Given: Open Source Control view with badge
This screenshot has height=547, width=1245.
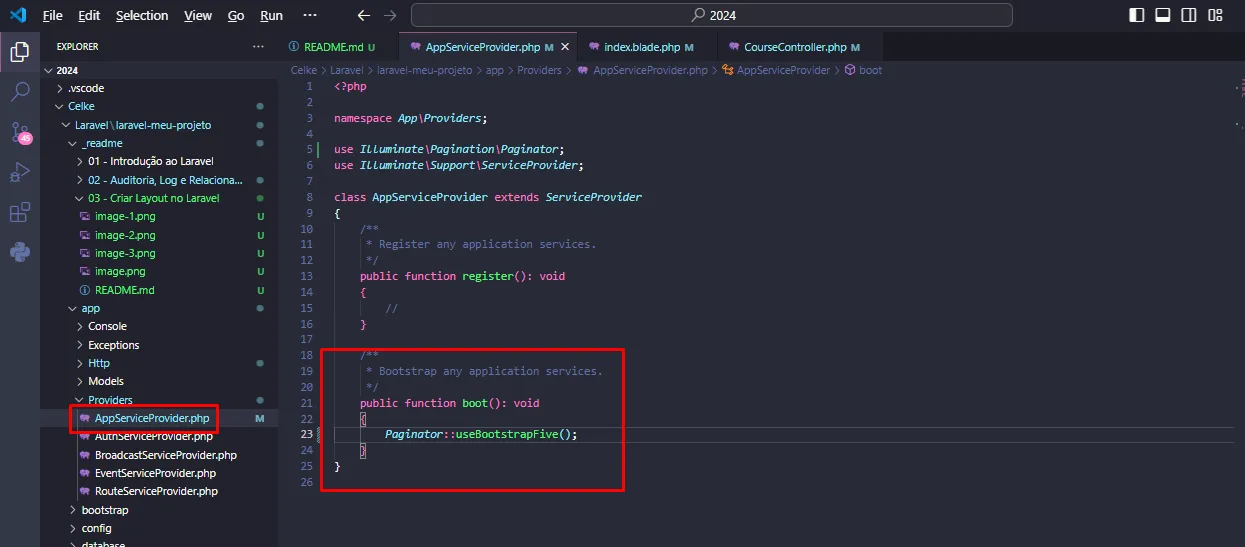Looking at the screenshot, I should click(19, 132).
